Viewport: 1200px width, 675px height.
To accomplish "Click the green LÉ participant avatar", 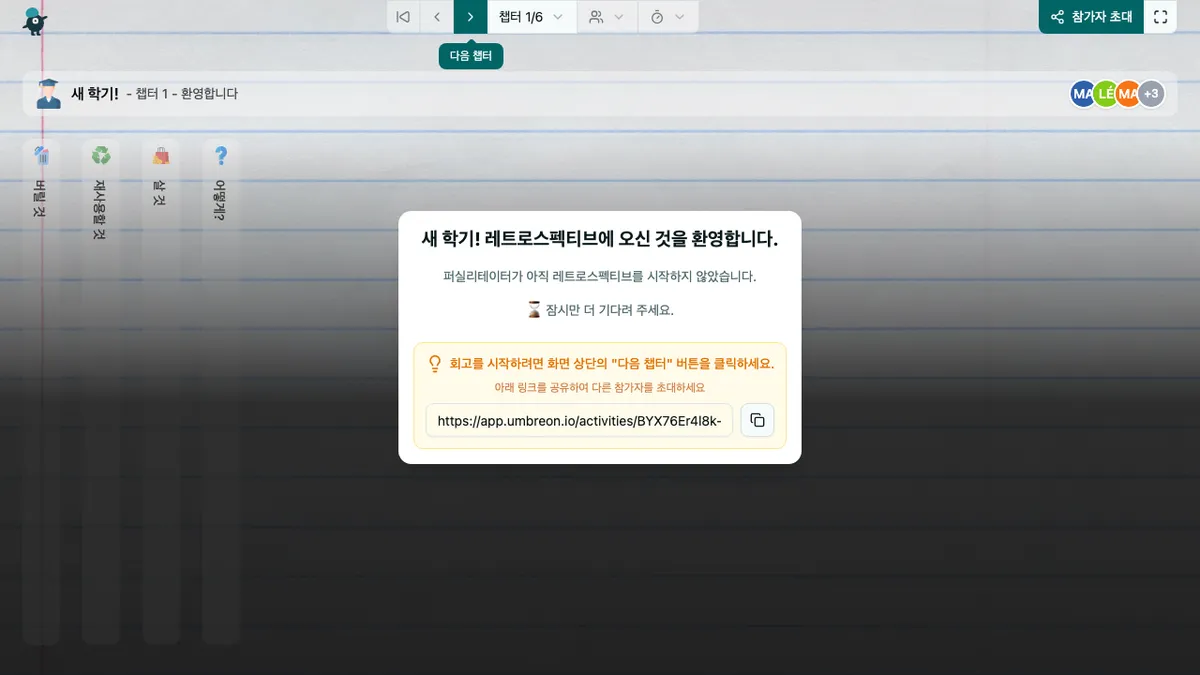I will pyautogui.click(x=1104, y=94).
